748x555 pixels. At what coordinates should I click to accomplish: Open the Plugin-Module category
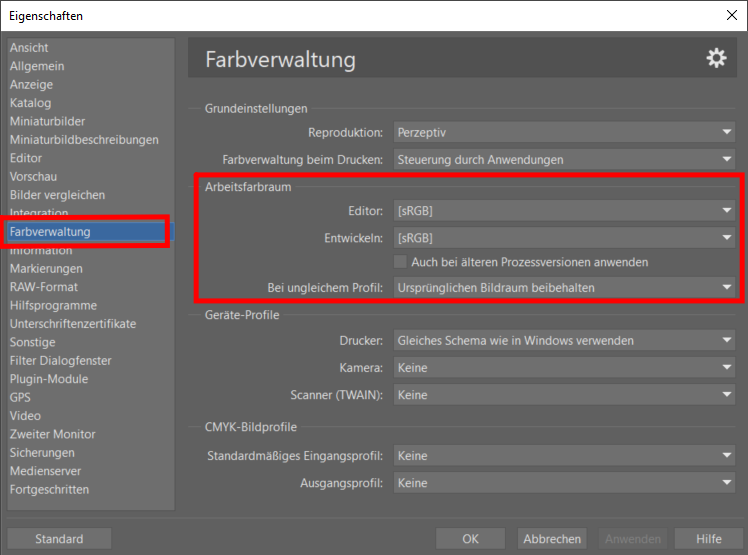tap(49, 379)
